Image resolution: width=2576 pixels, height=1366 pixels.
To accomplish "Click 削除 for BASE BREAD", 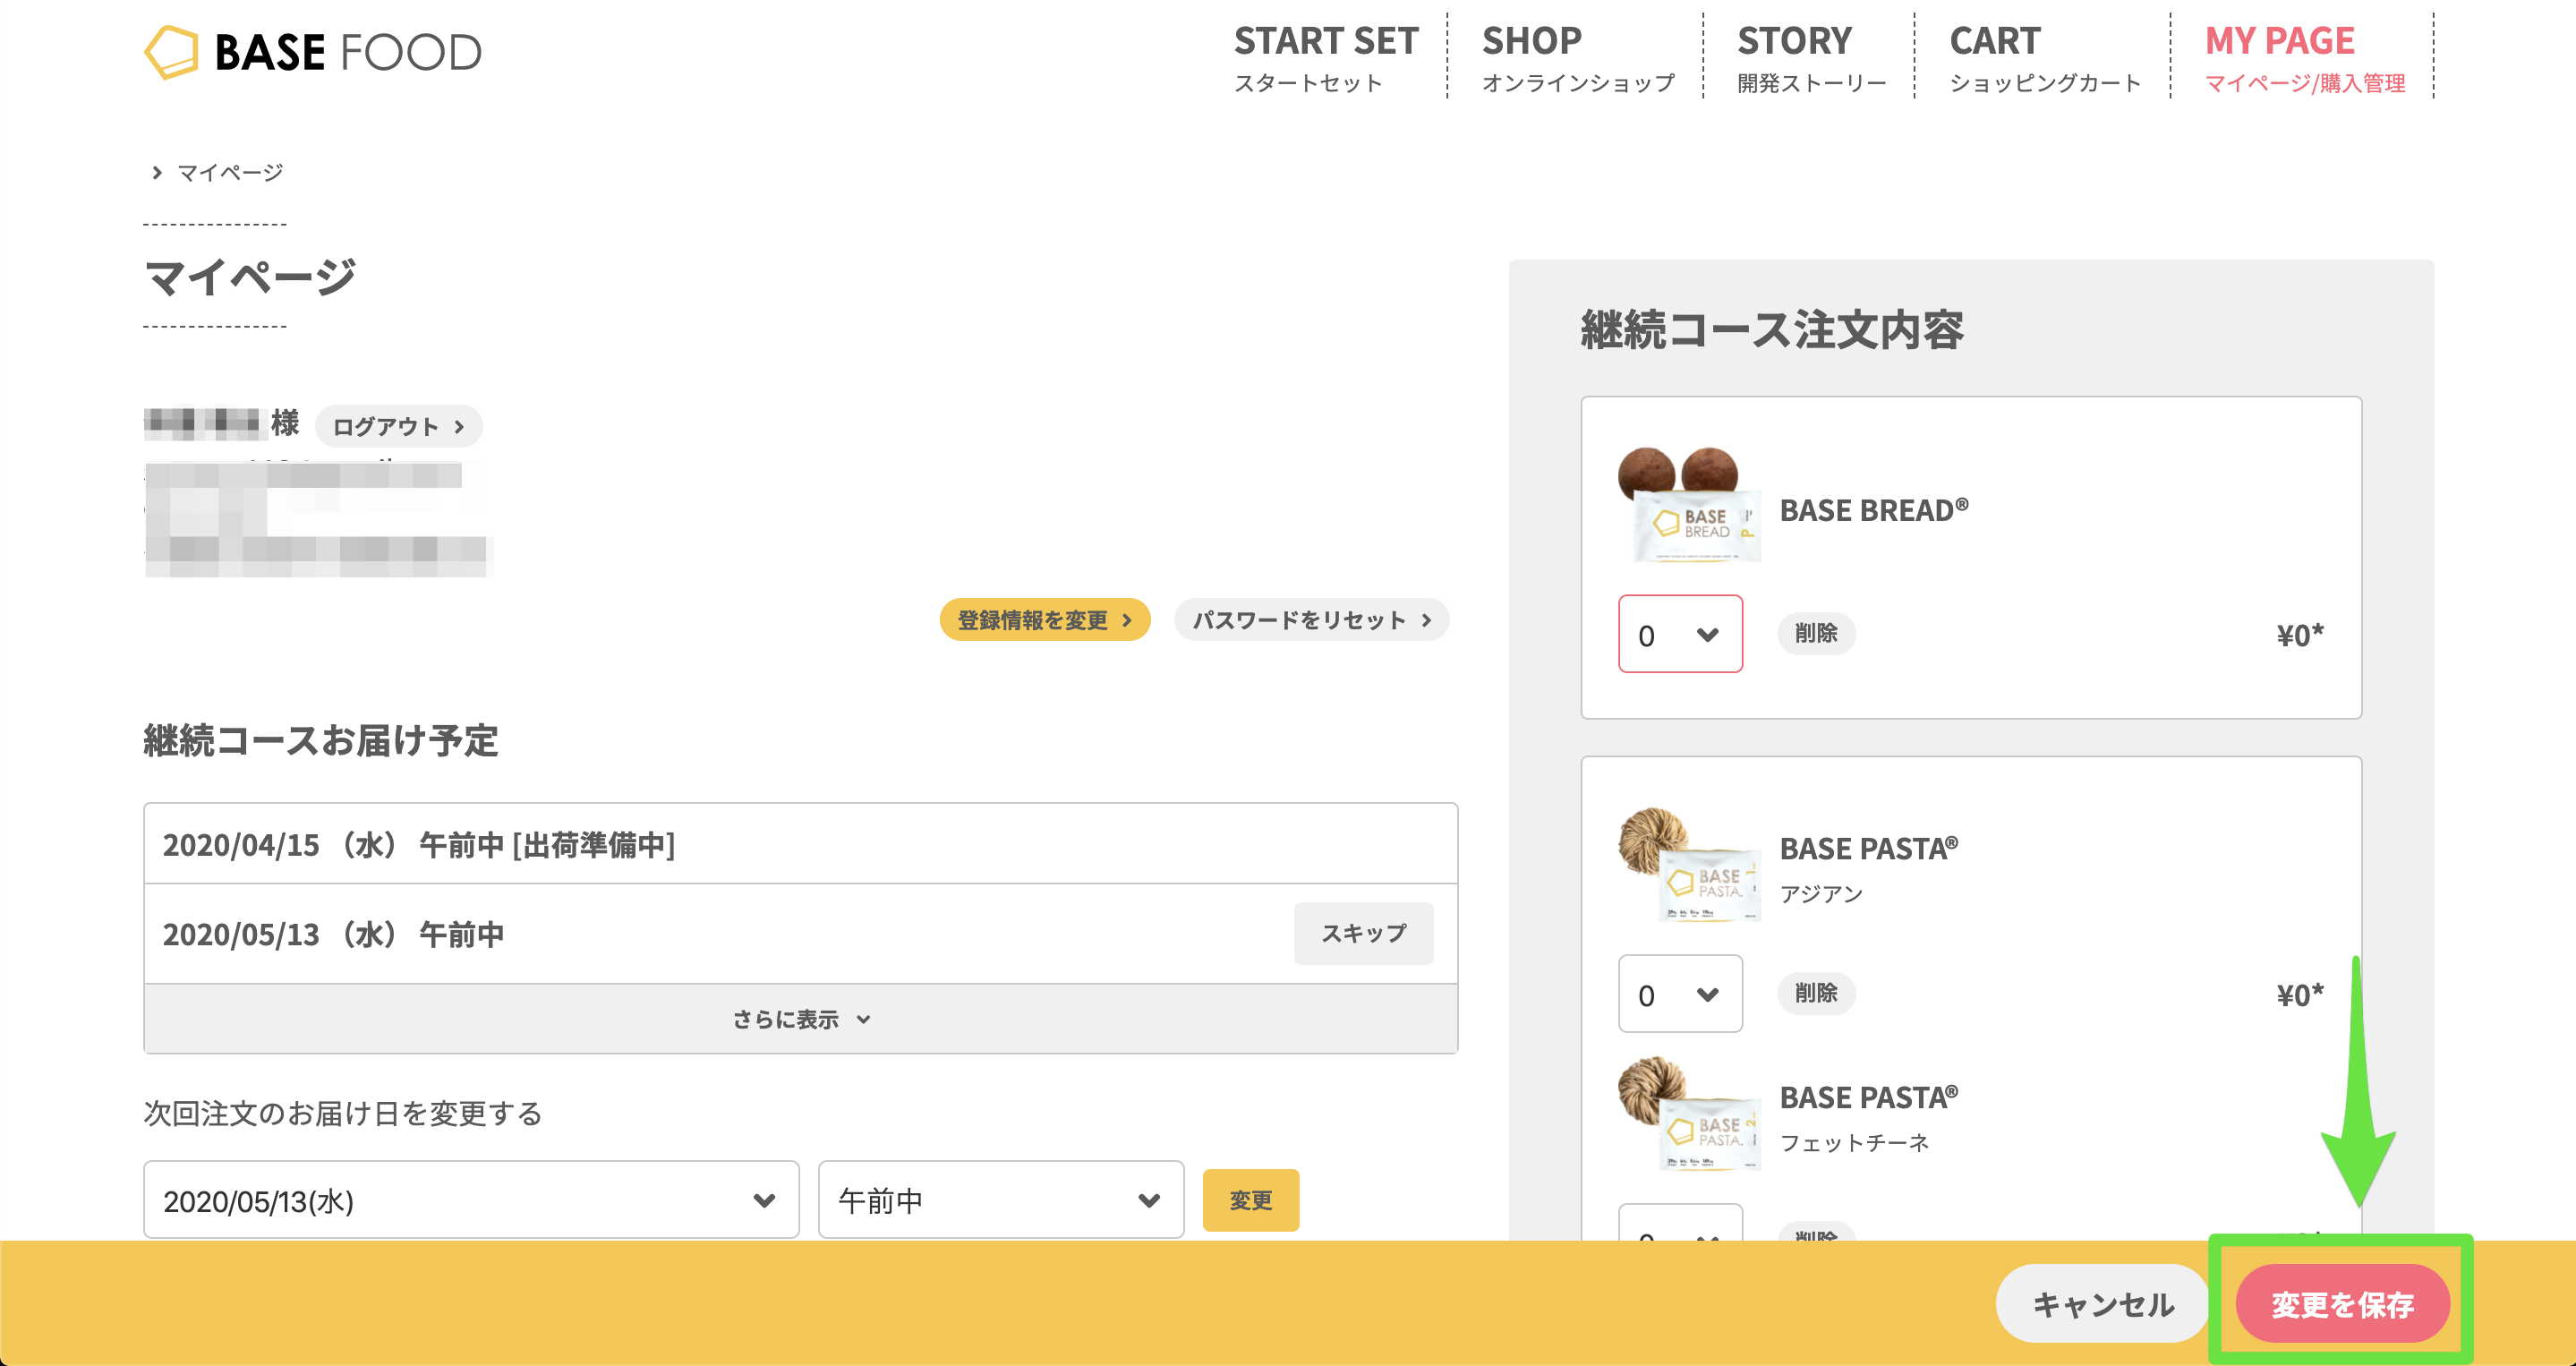I will coord(1816,633).
